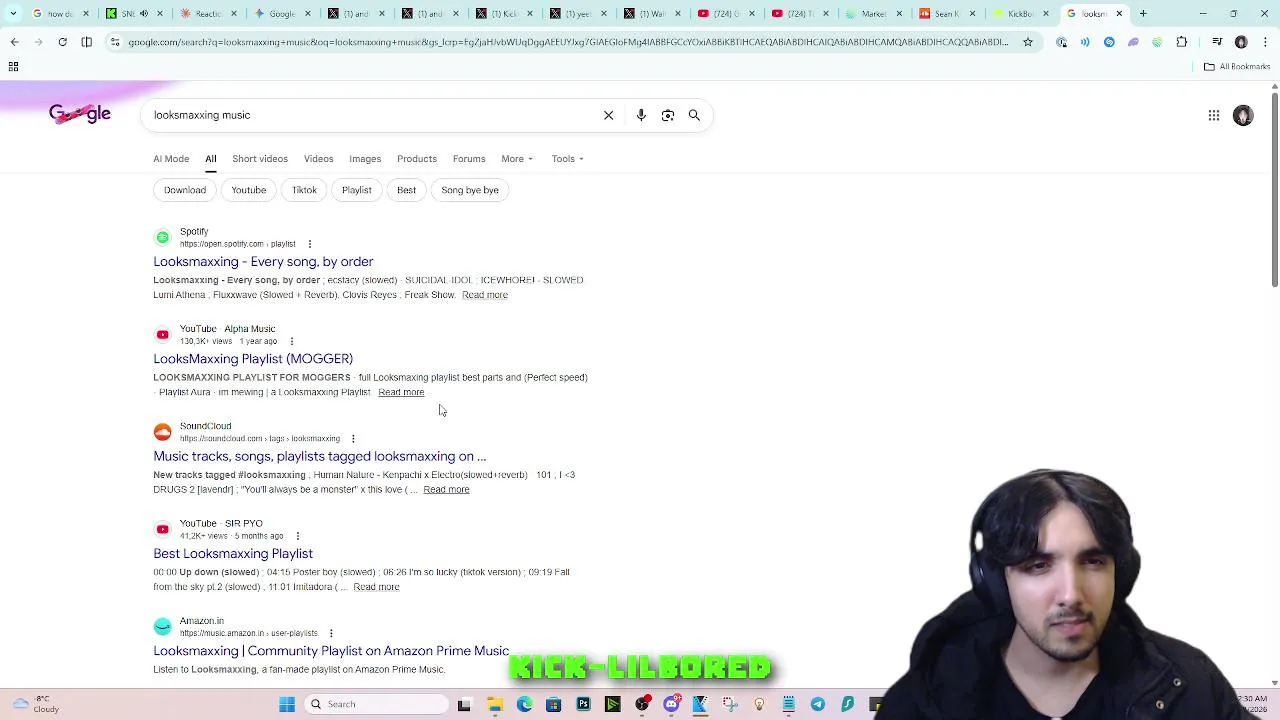Image resolution: width=1280 pixels, height=720 pixels.
Task: Open the bookmarks bar apps grid shortcut
Action: [13, 66]
